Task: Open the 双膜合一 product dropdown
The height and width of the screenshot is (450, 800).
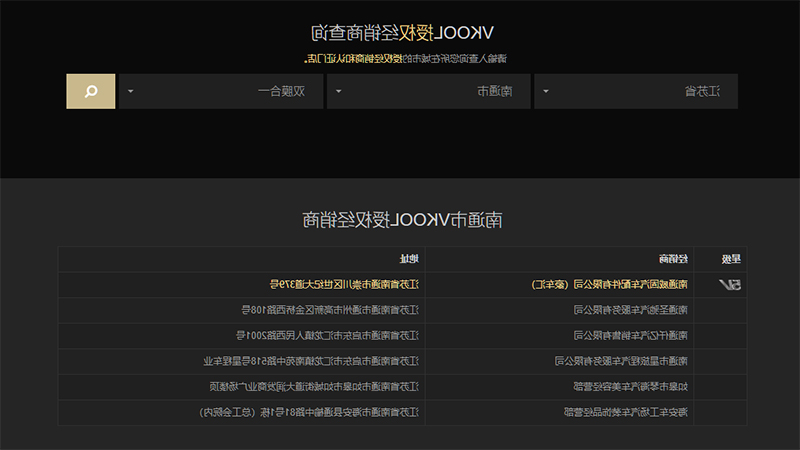Action: tap(221, 91)
